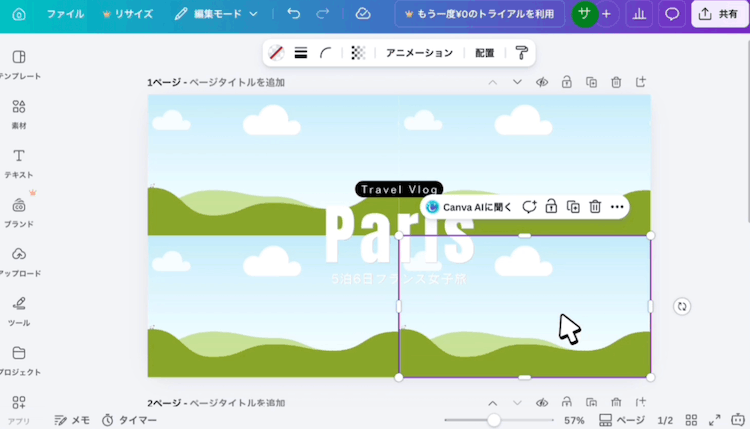Open more options three-dot menu
750x429 pixels.
pos(617,207)
